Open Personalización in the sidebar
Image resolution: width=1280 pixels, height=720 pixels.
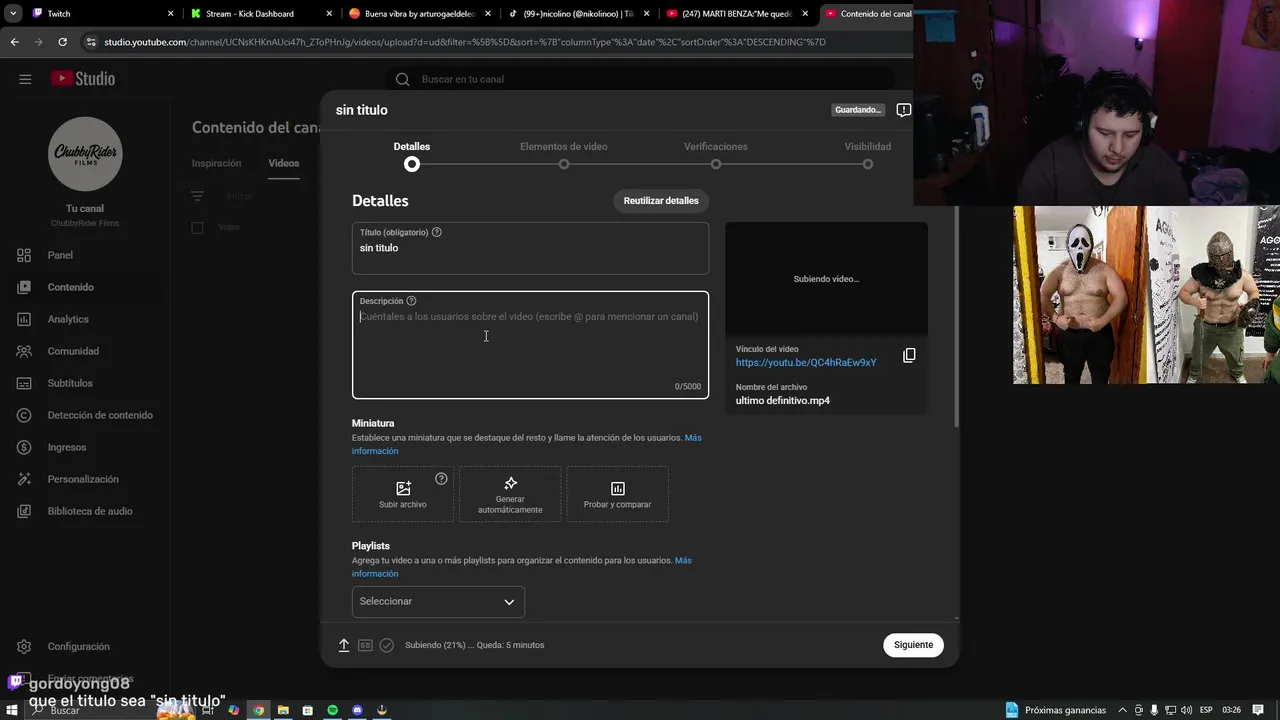point(83,479)
